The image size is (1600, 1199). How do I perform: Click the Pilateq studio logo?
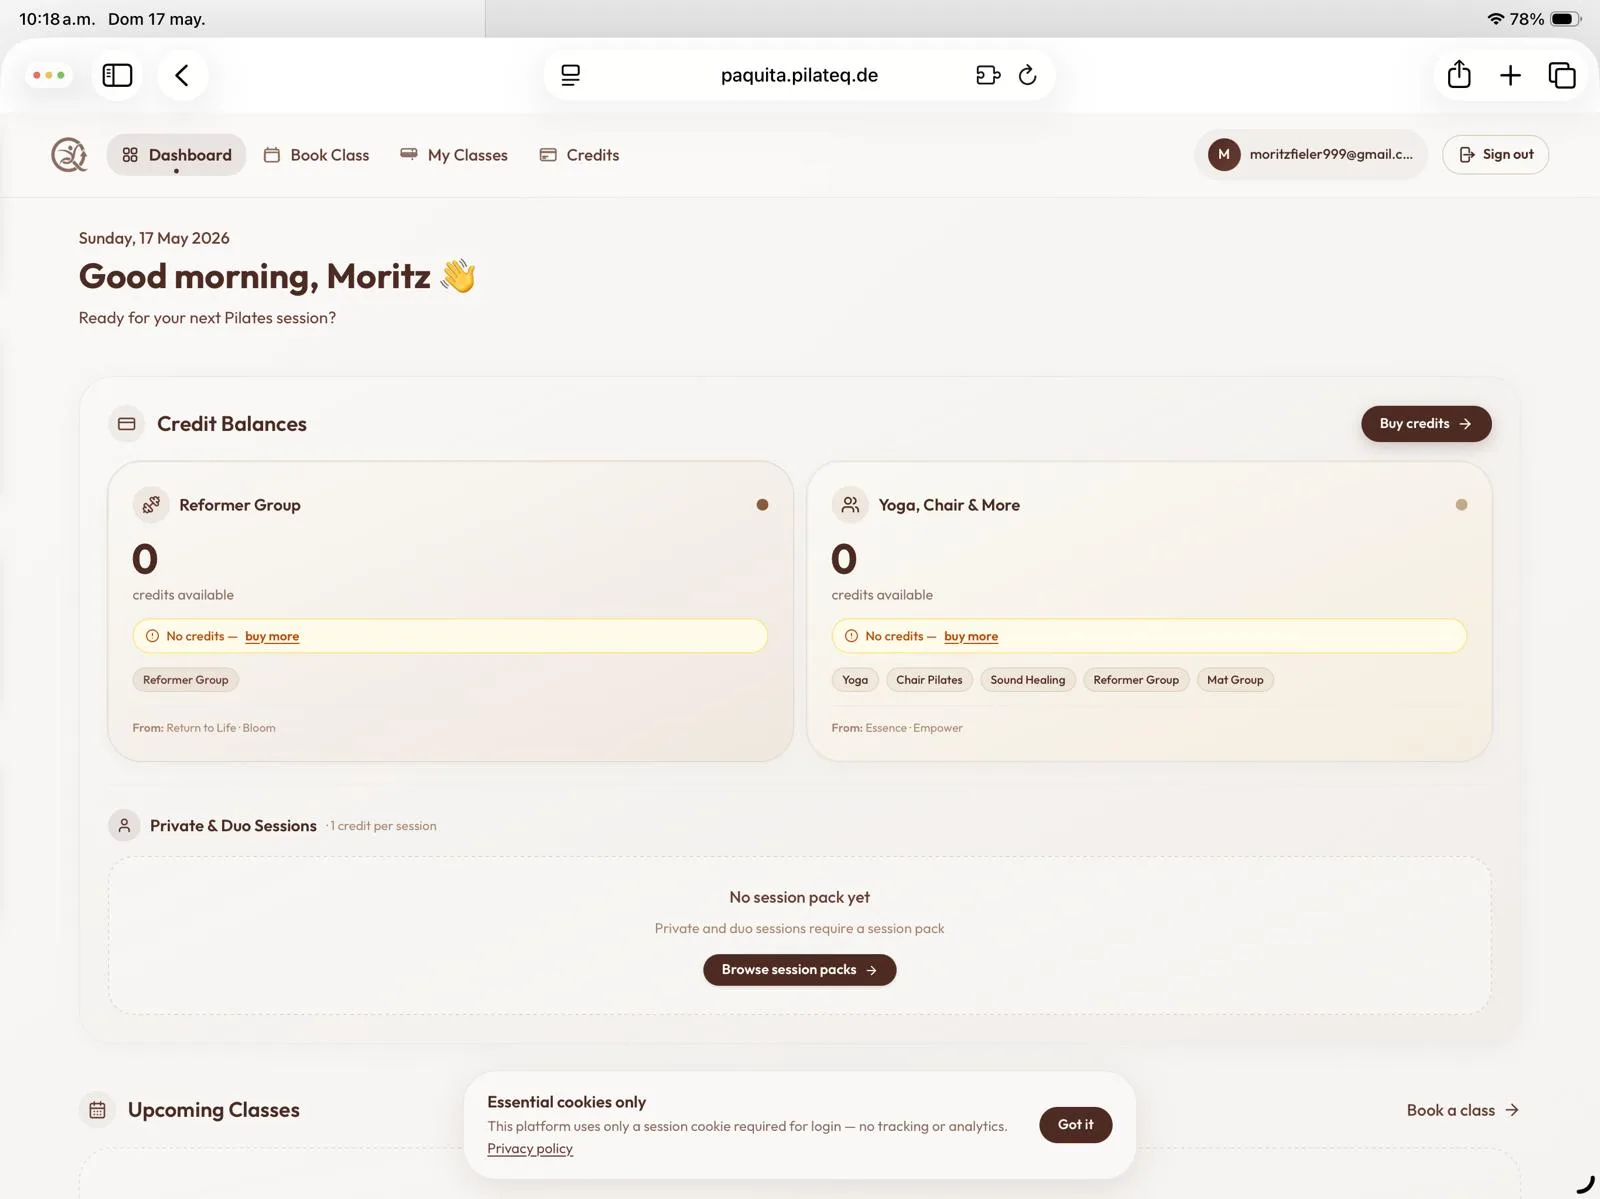click(x=69, y=155)
